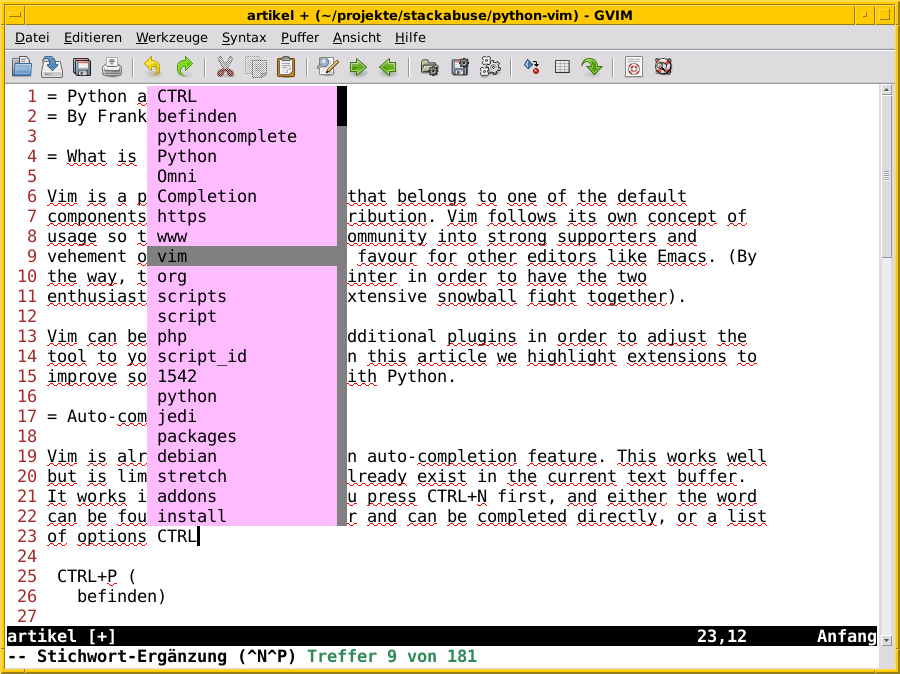This screenshot has width=900, height=674.
Task: Jump to tag with the green curved arrow
Action: (592, 67)
